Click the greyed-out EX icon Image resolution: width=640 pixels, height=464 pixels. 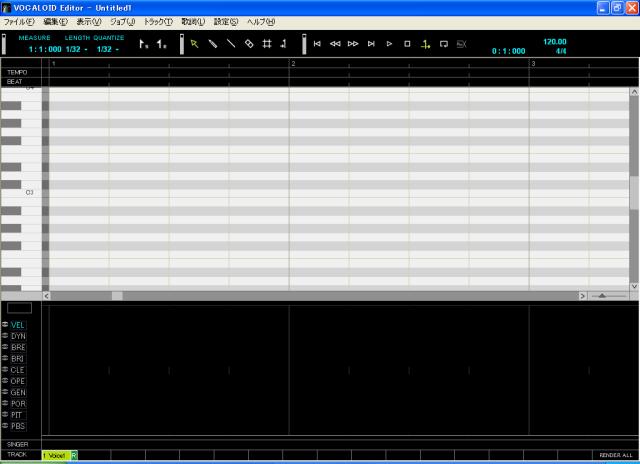(x=462, y=44)
